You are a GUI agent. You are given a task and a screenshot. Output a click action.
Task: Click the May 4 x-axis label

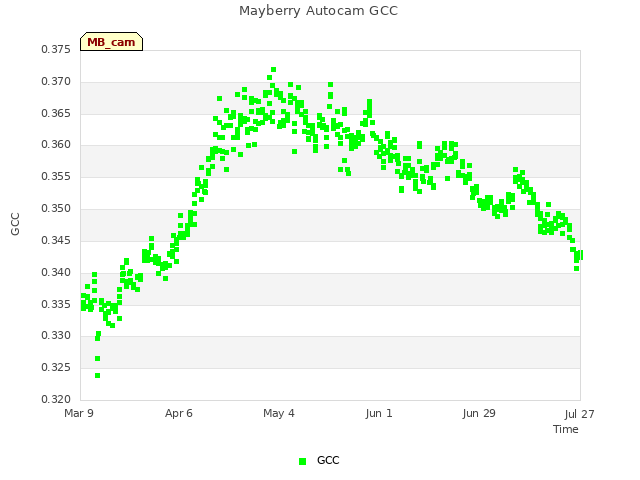[279, 413]
